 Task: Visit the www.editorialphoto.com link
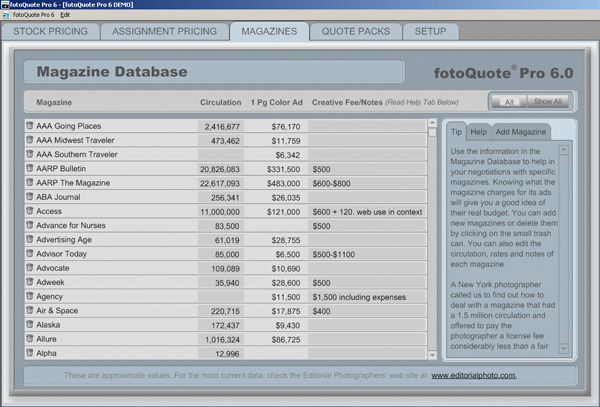[x=474, y=375]
